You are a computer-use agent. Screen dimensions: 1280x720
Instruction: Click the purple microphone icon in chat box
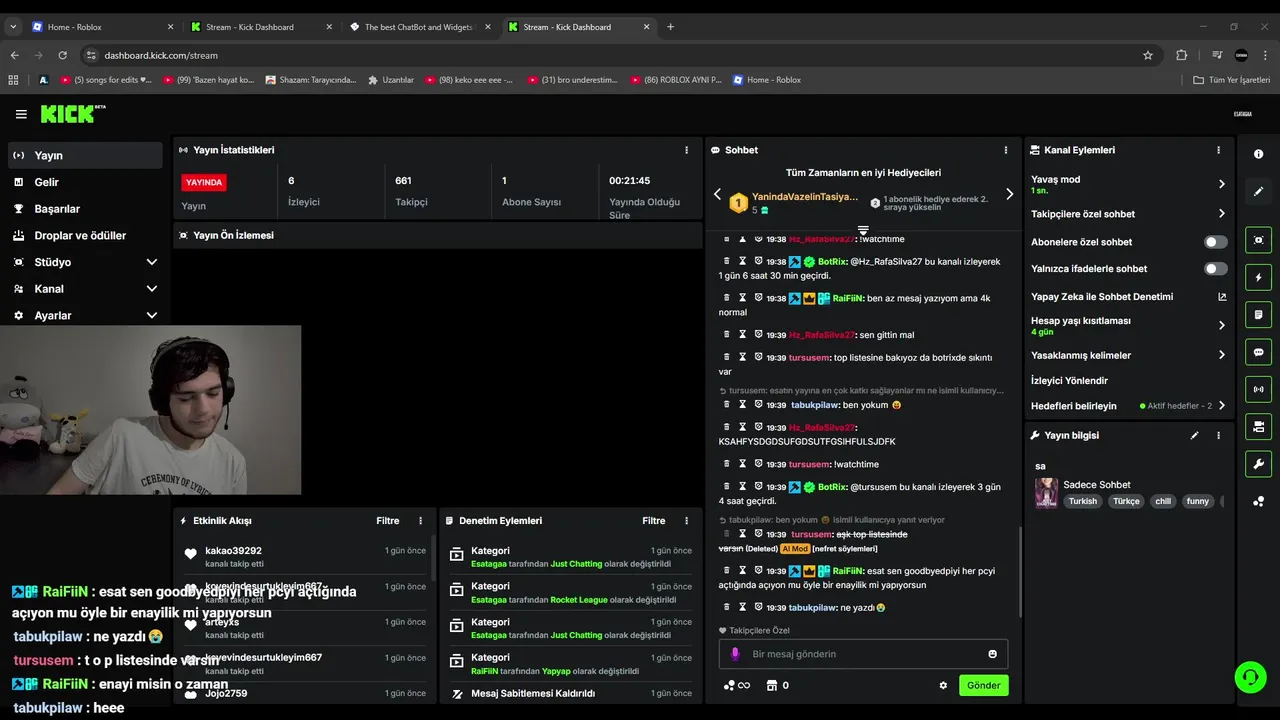pos(735,654)
